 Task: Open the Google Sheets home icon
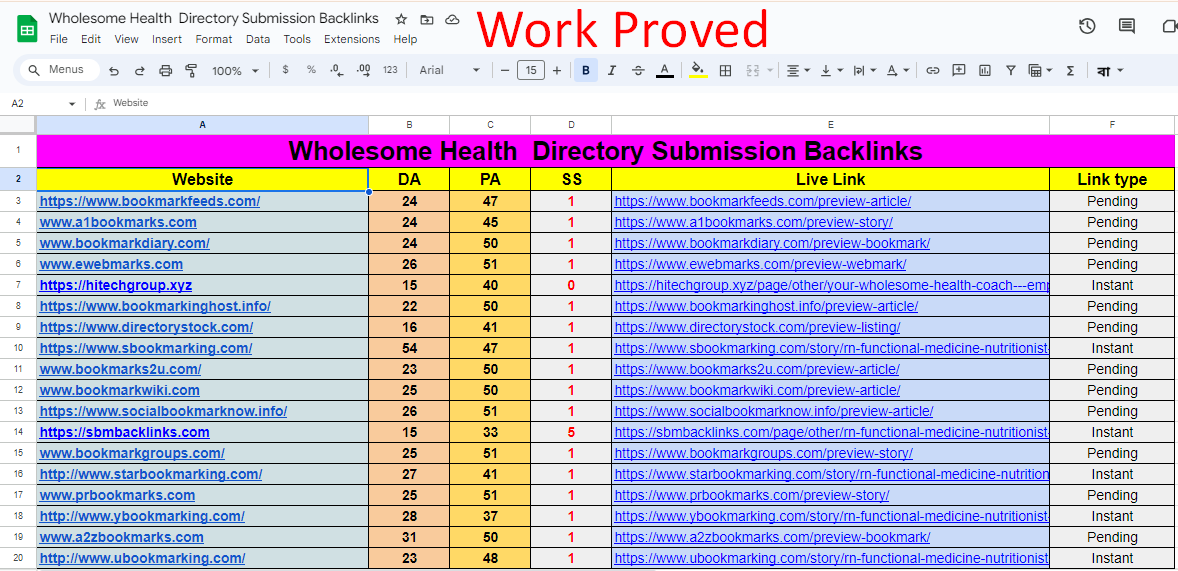click(27, 30)
